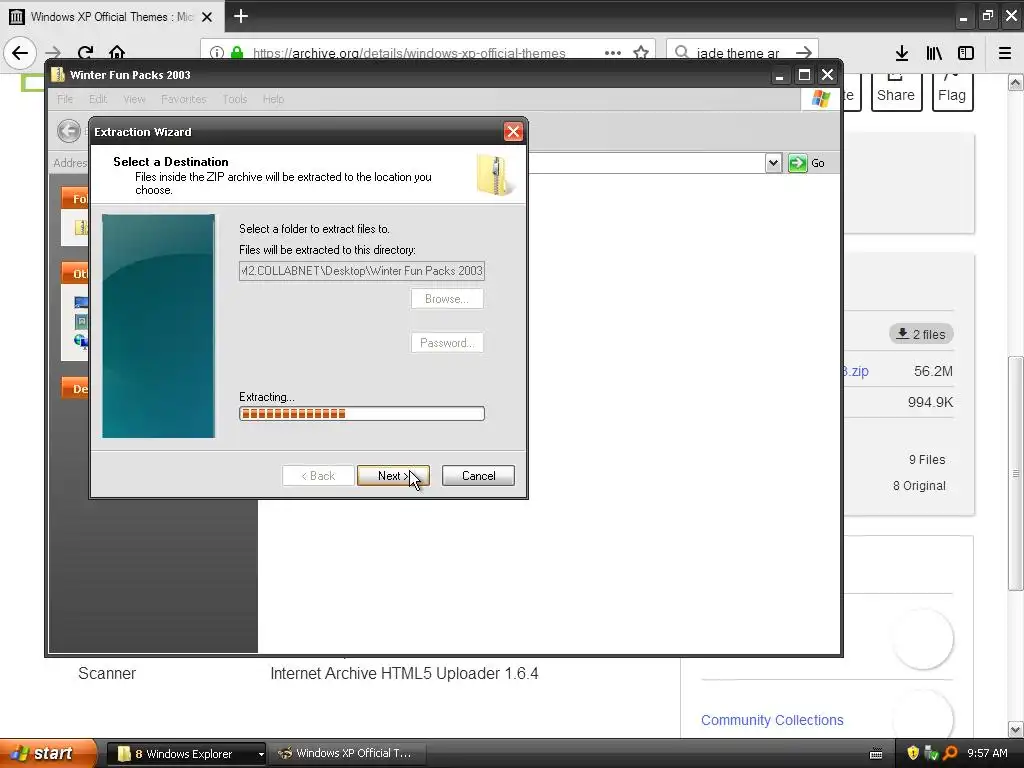Bookmark this page with star icon

pos(641,53)
